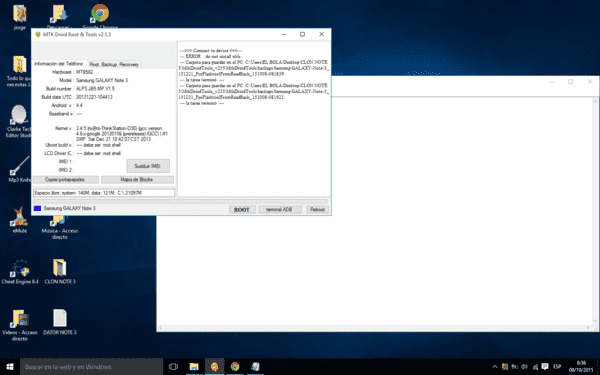Click the Kernel version text
The width and height of the screenshot is (600, 375).
click(122, 134)
